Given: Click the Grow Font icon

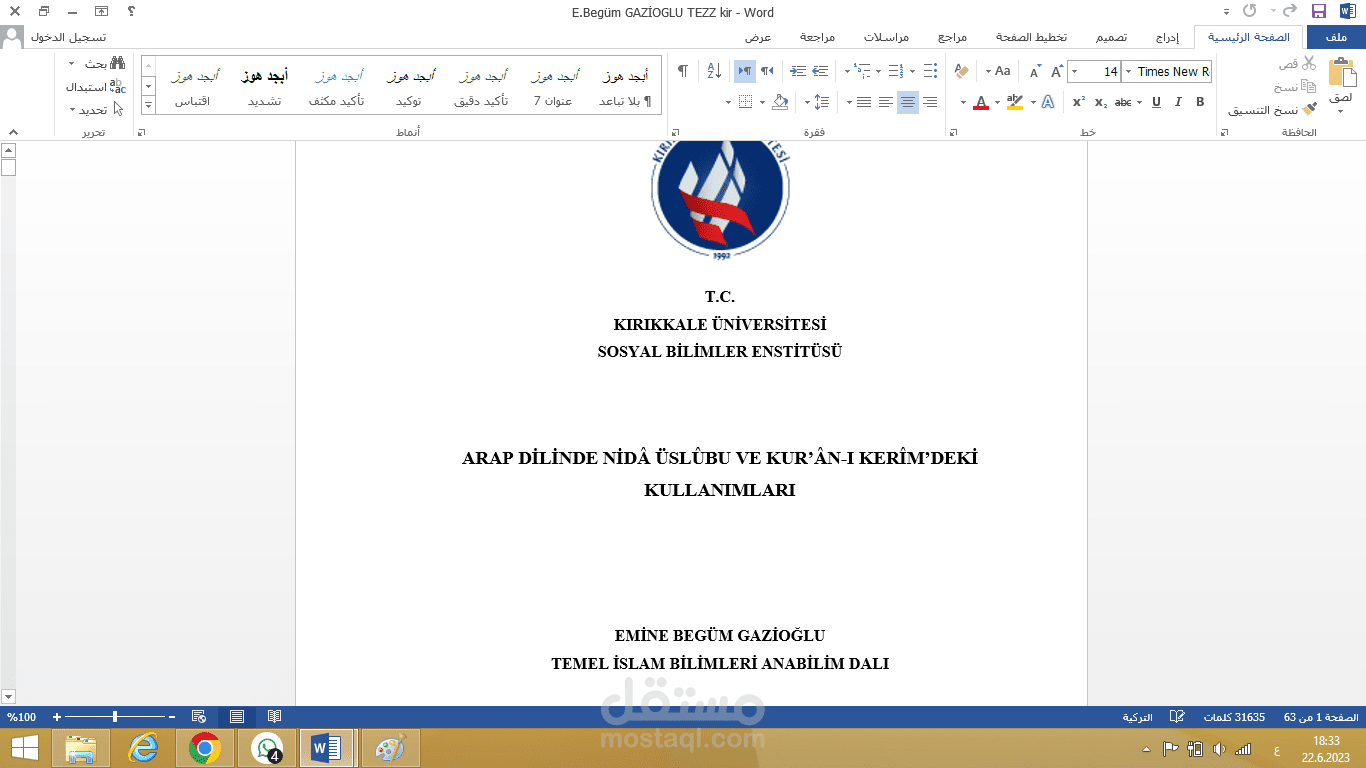Looking at the screenshot, I should [x=1056, y=71].
